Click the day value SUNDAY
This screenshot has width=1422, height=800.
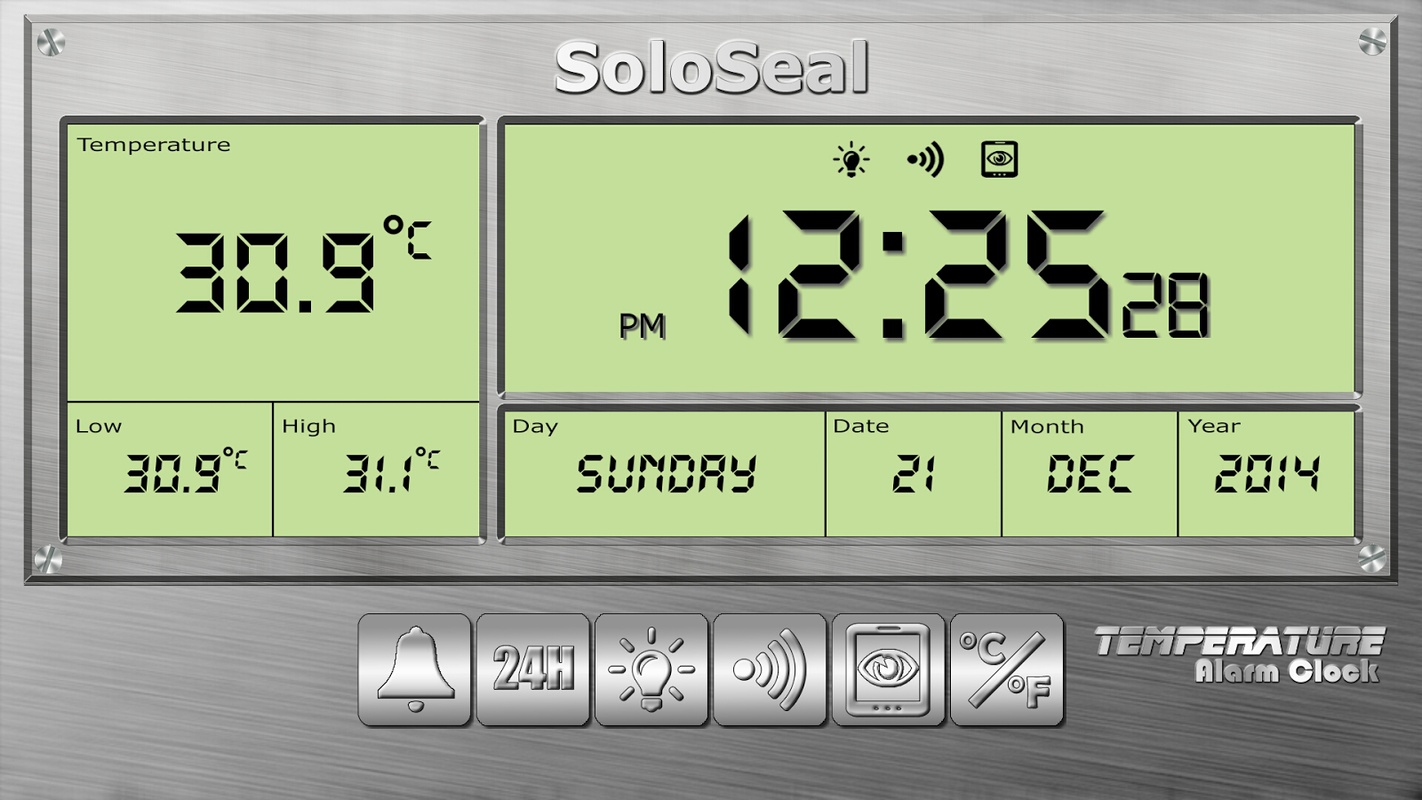point(666,474)
